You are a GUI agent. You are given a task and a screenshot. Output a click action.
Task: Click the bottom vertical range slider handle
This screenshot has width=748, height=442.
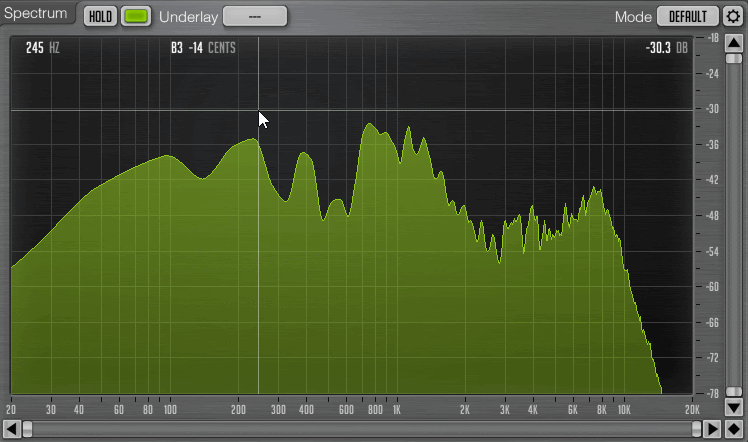734,391
